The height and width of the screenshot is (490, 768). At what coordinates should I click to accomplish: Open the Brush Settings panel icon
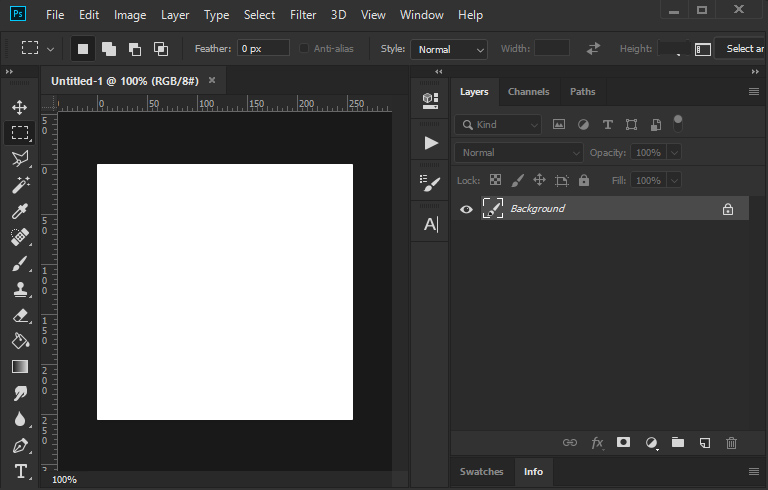point(430,183)
